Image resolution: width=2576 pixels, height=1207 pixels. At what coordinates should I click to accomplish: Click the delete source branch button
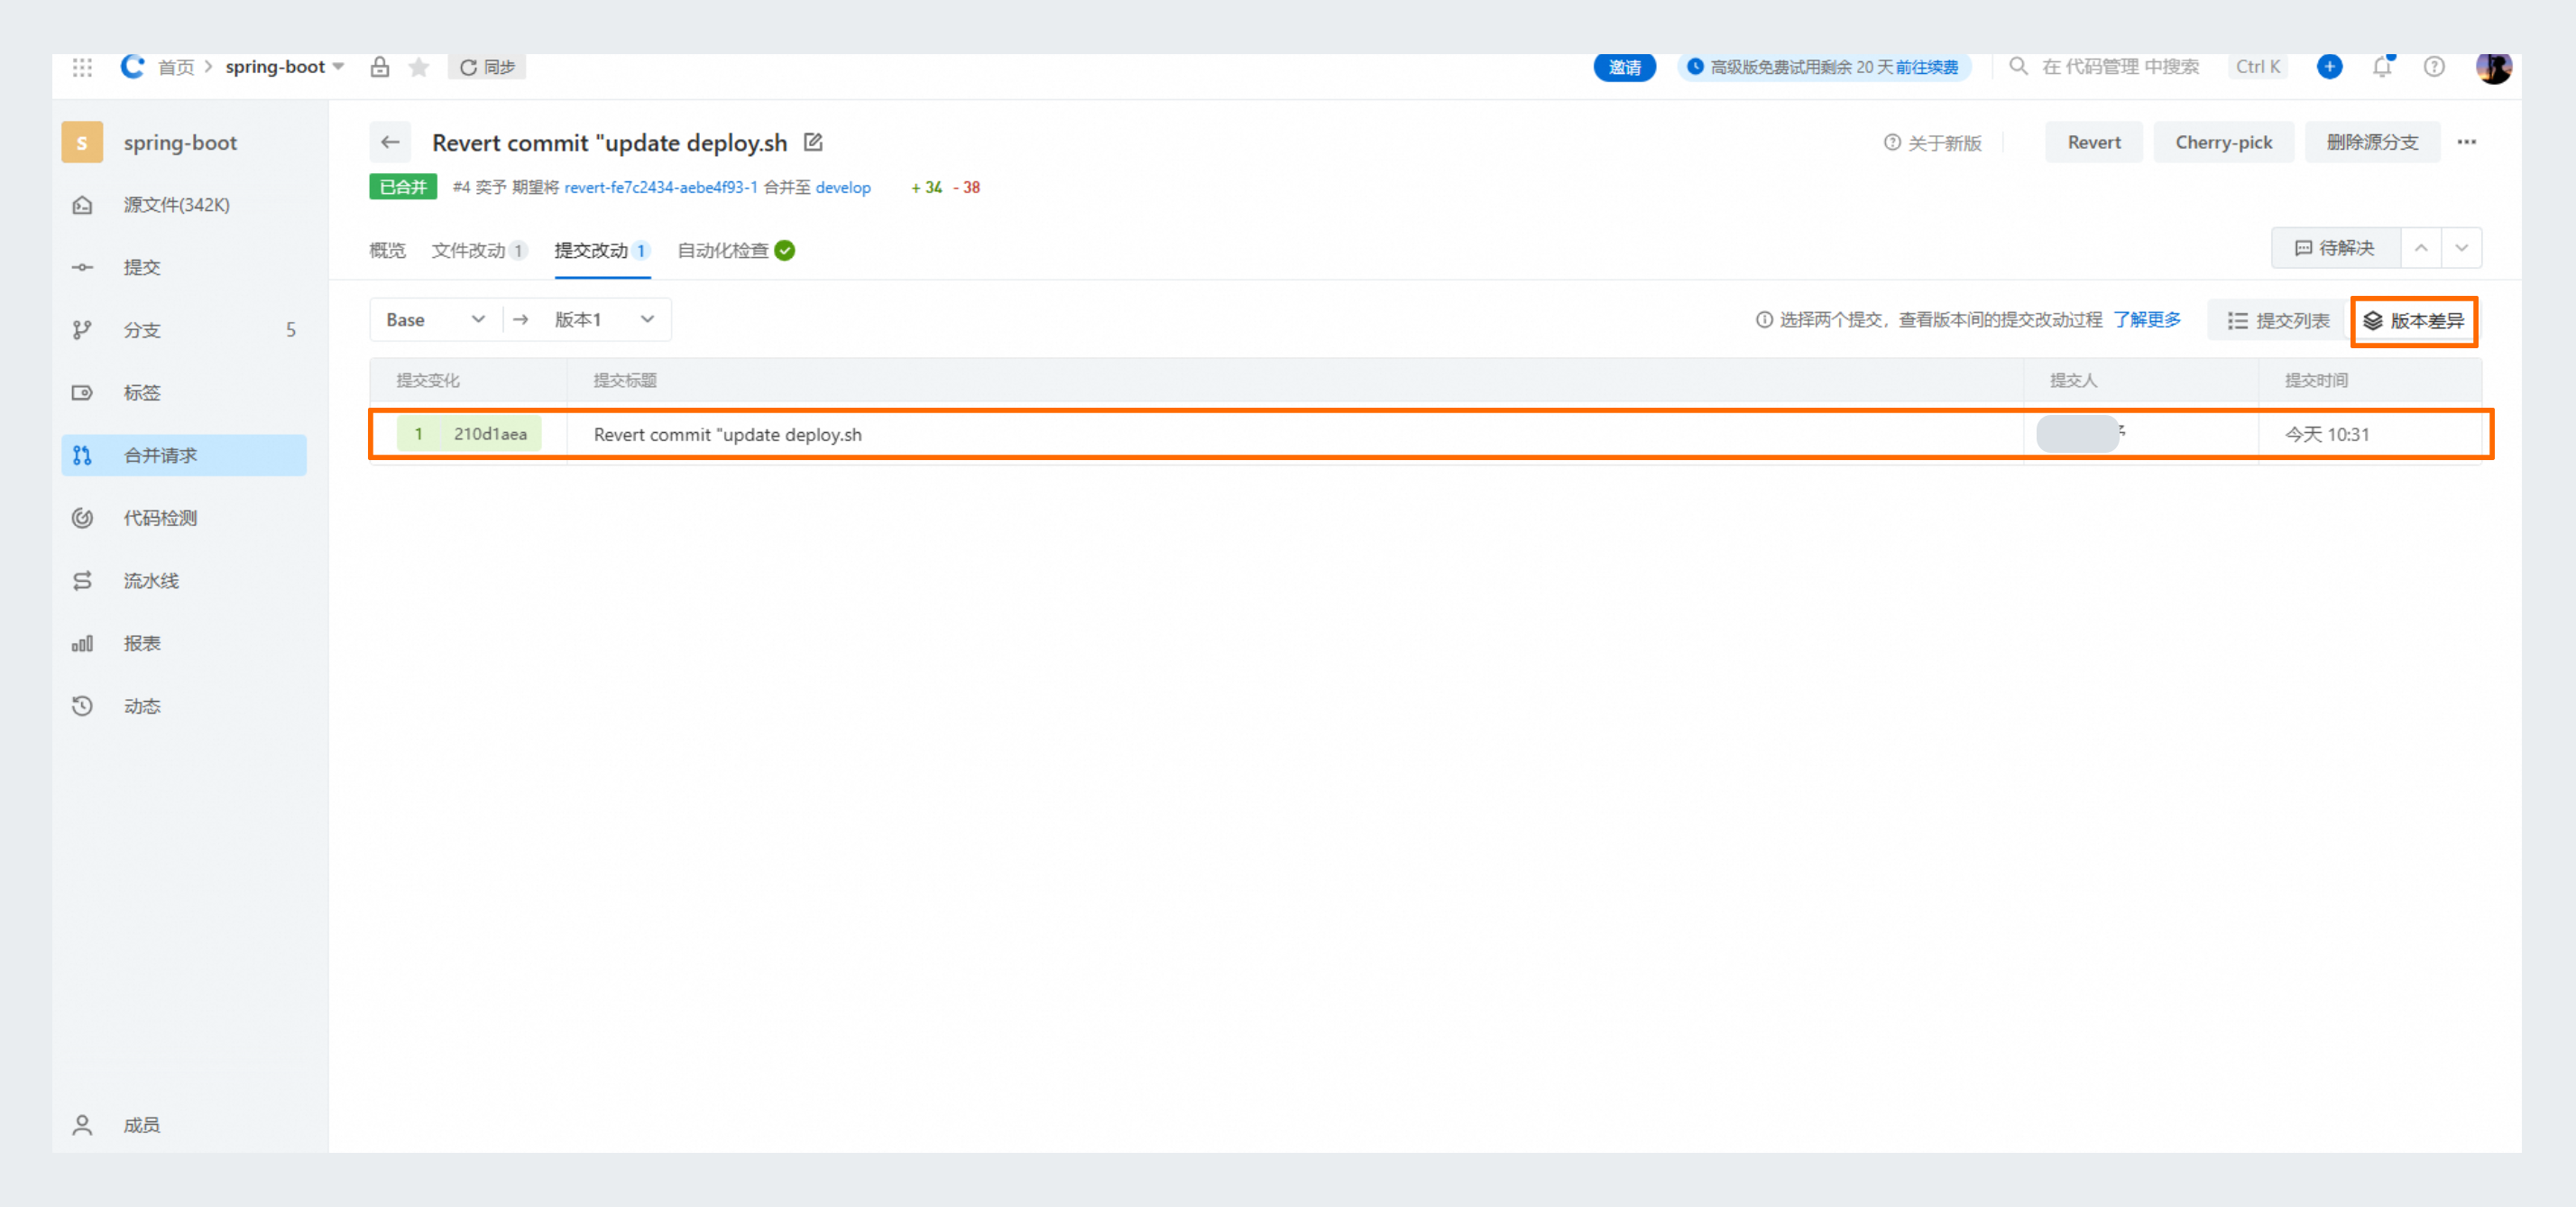[2372, 142]
